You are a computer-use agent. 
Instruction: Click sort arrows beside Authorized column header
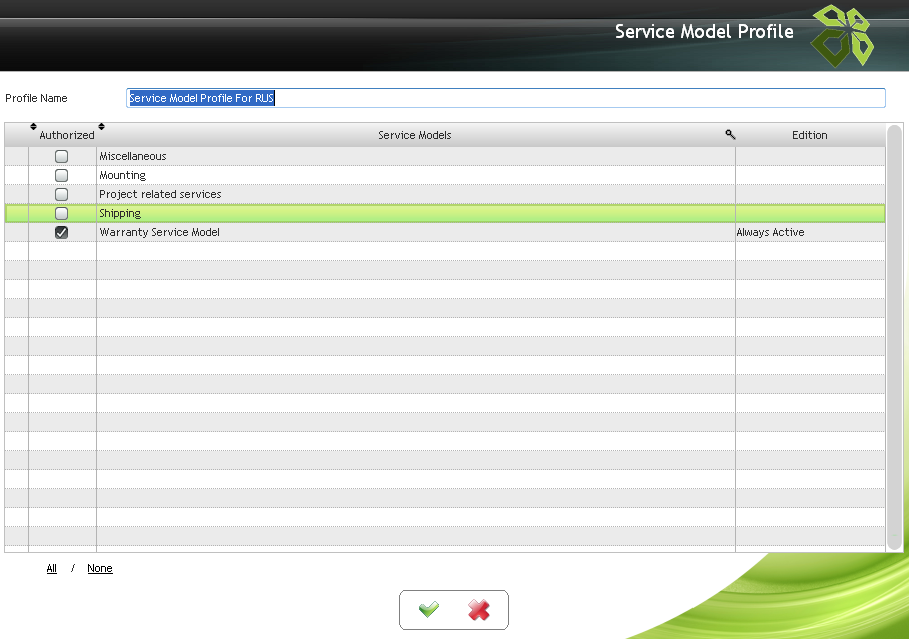[x=33, y=127]
